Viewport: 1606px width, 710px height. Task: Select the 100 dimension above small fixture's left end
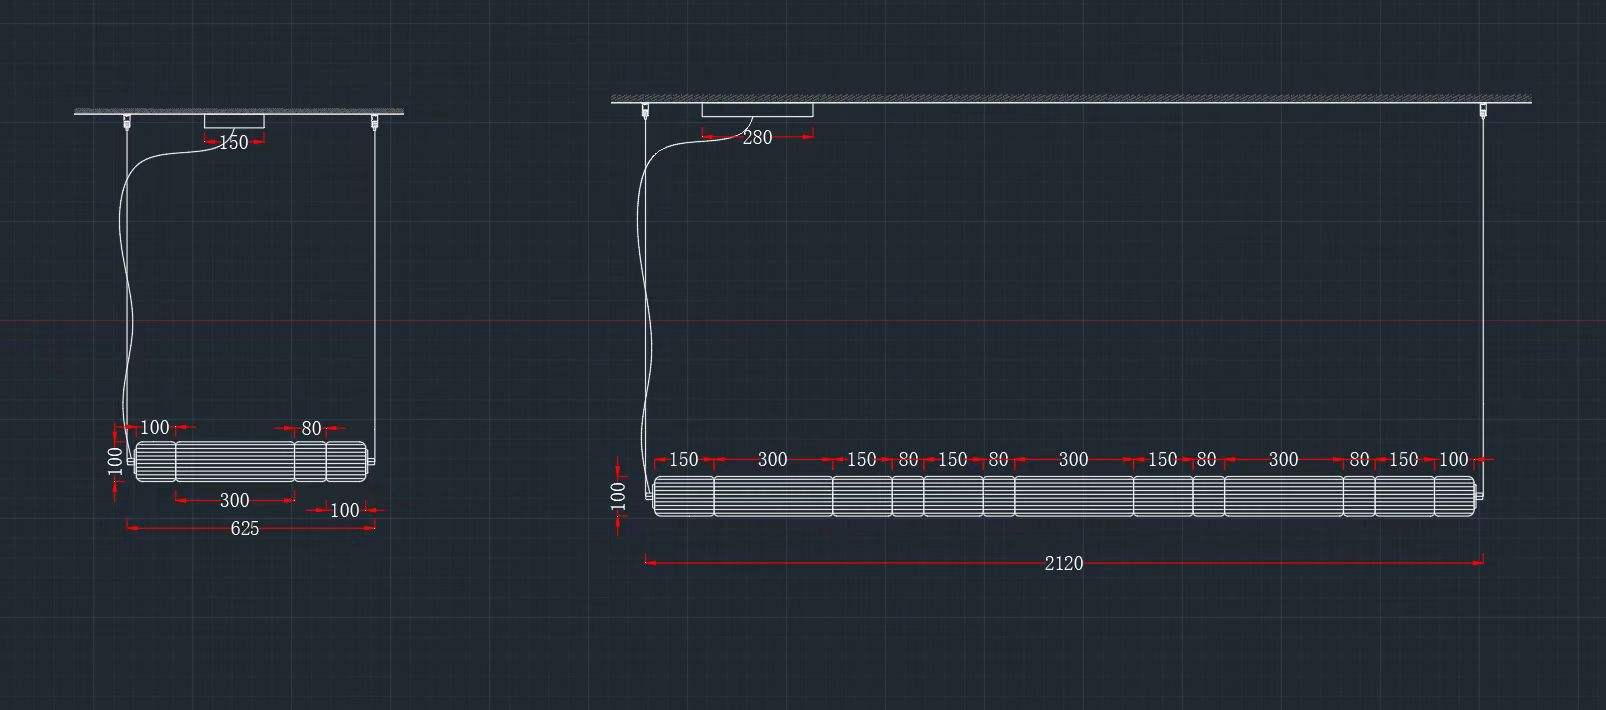[x=154, y=428]
